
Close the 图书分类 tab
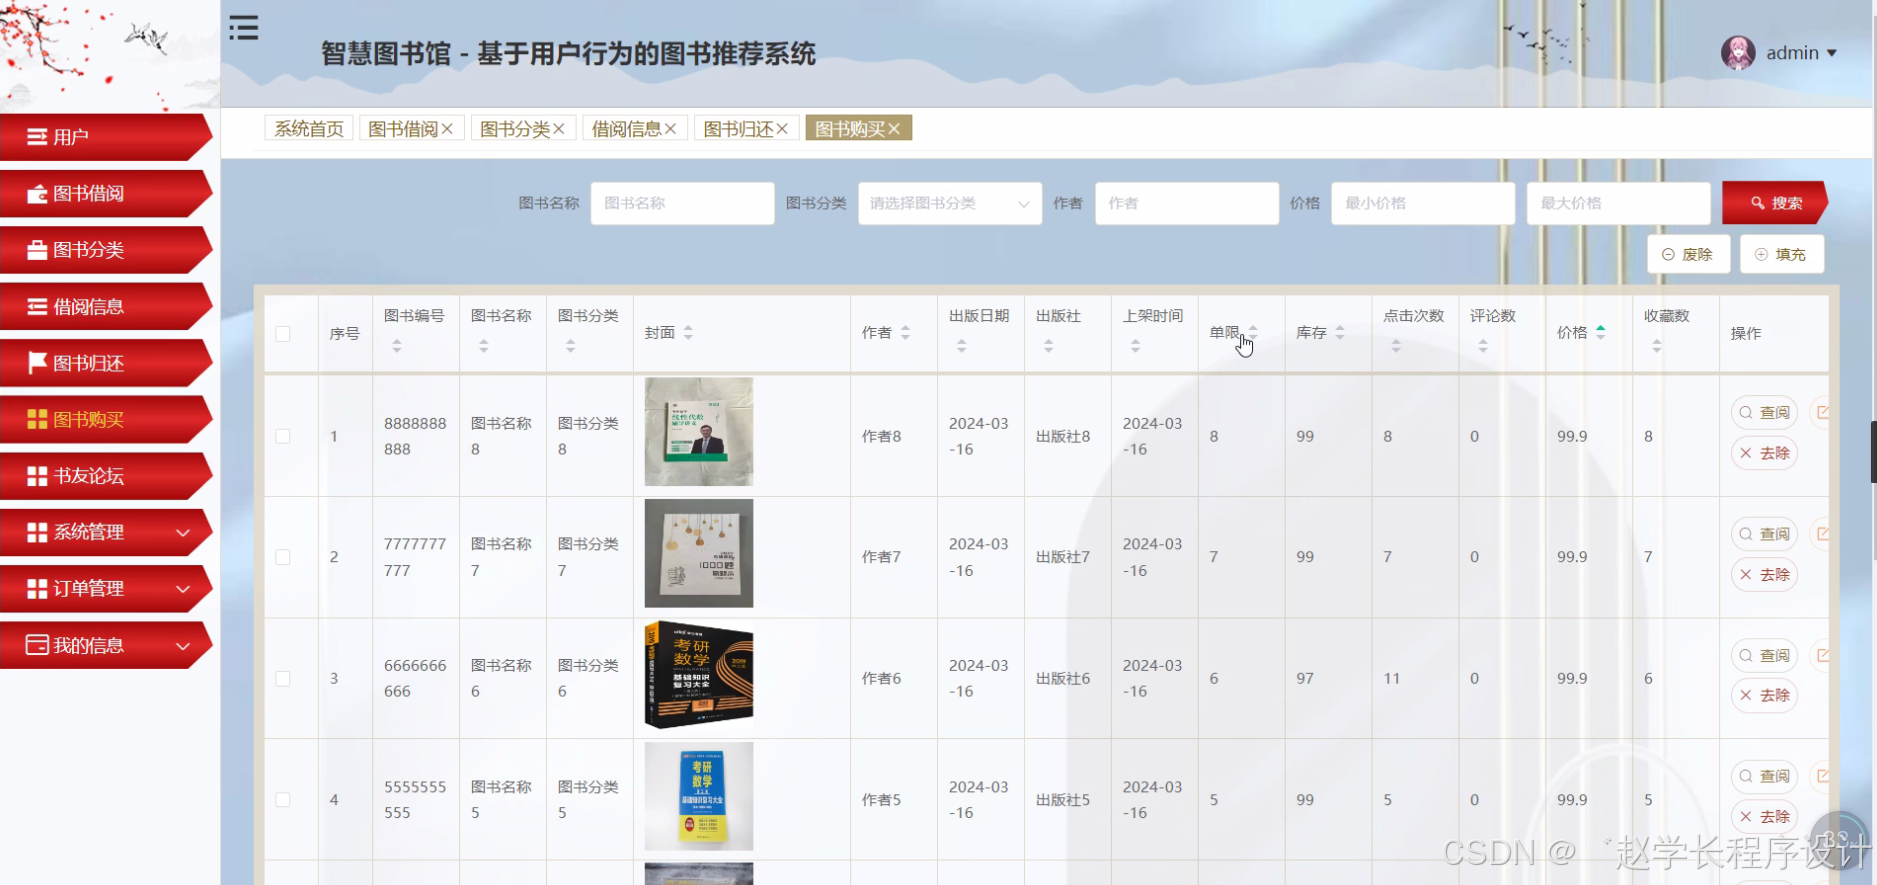559,129
